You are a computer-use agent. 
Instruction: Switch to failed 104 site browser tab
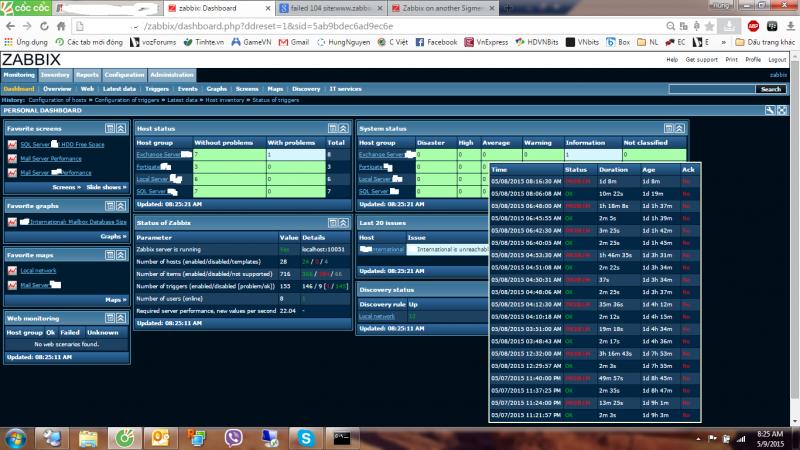(x=332, y=8)
